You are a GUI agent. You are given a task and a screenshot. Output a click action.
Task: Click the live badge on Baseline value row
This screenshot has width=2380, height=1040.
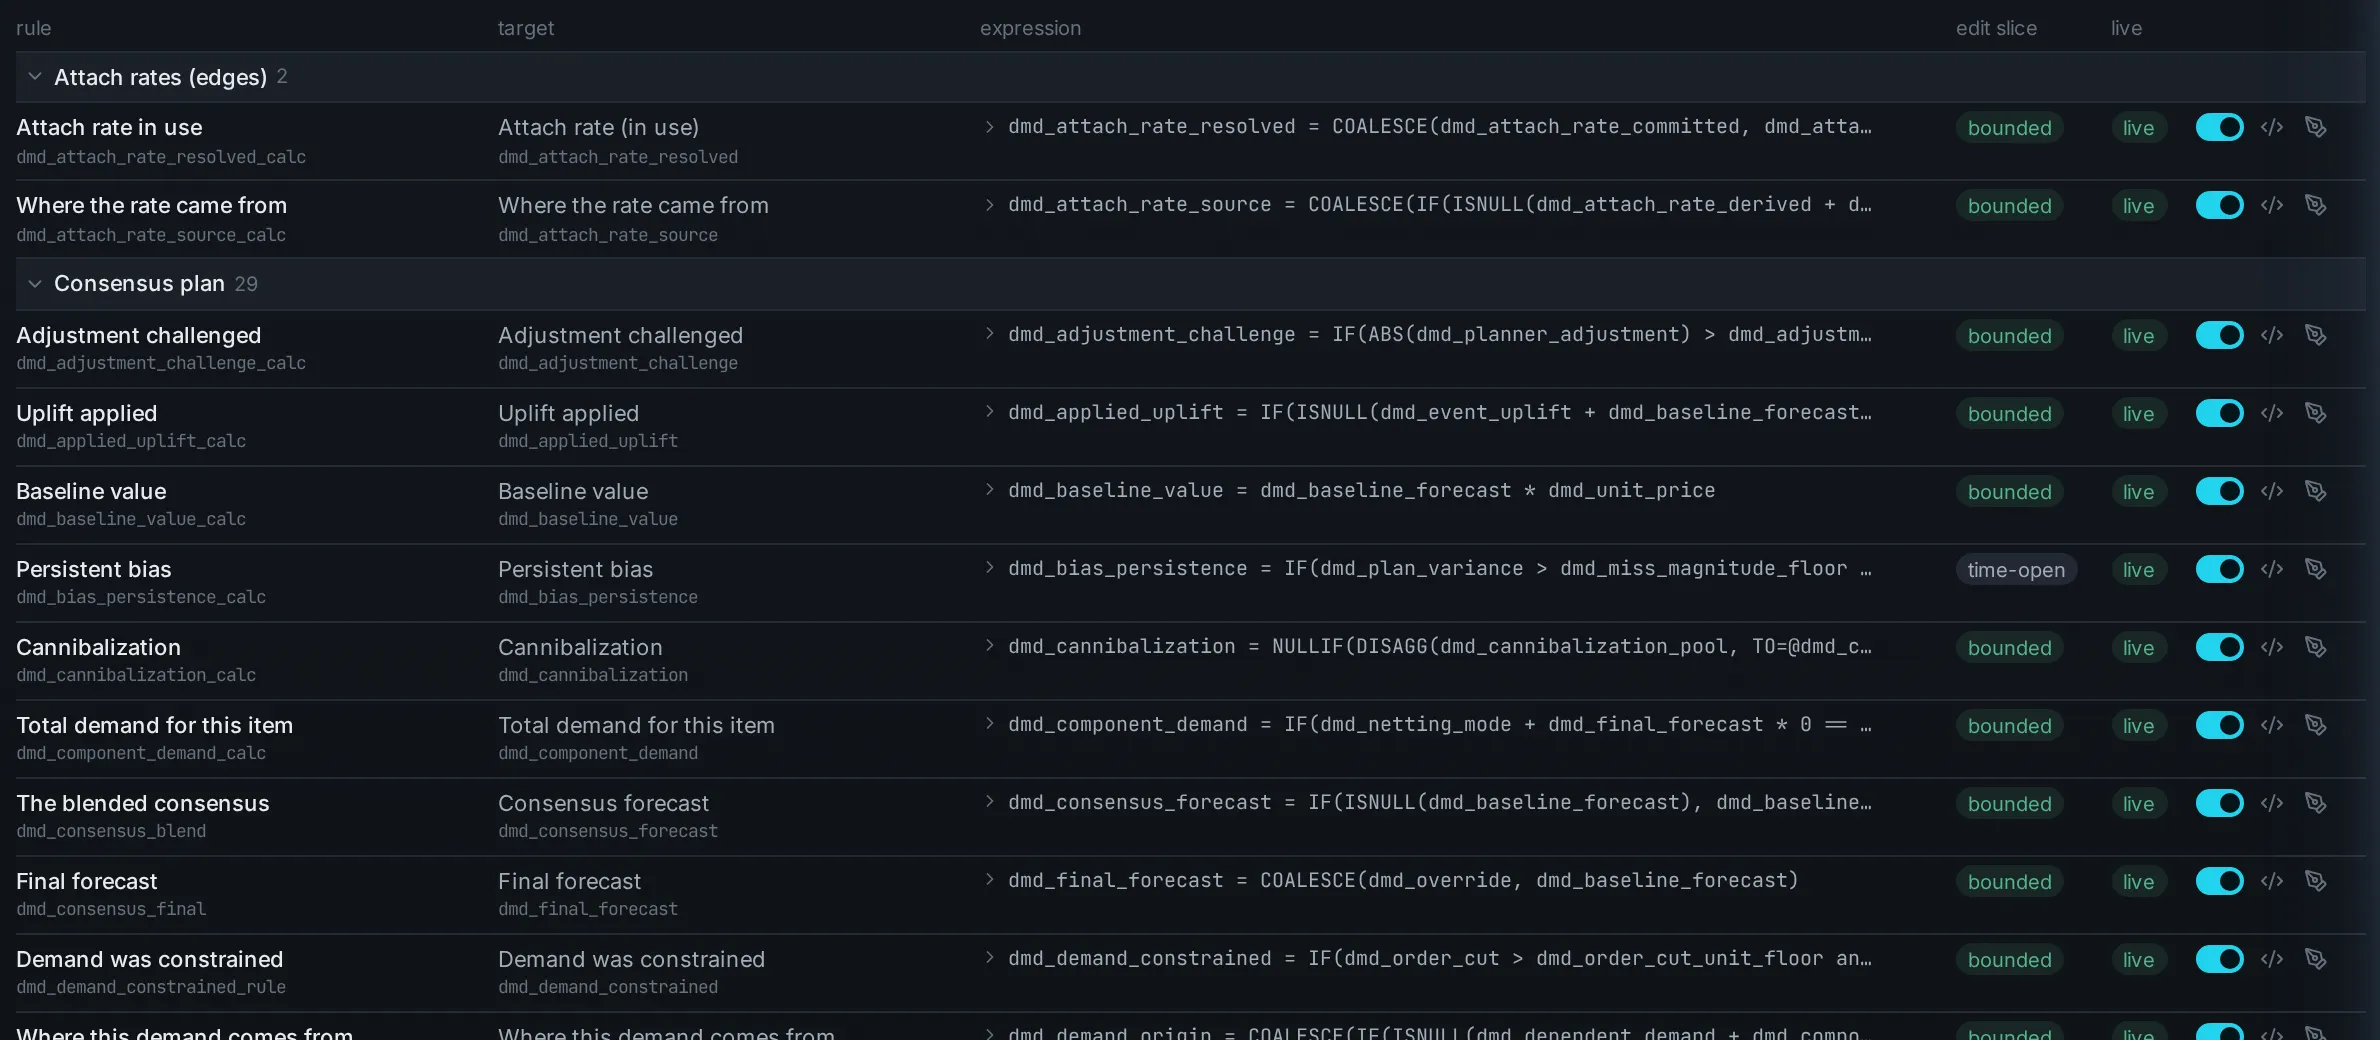[x=2138, y=492]
